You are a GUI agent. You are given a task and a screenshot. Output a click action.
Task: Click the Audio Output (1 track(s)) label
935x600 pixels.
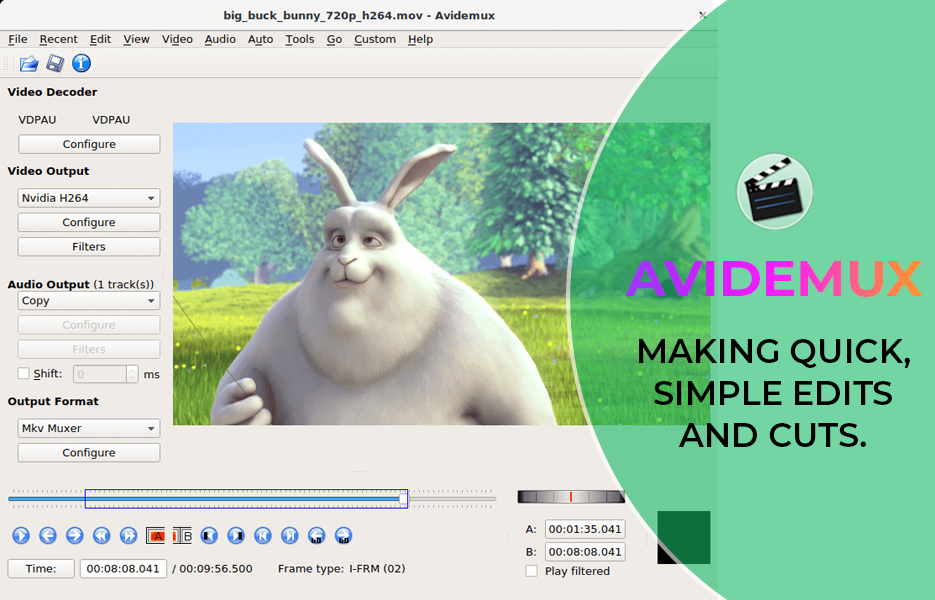point(81,284)
